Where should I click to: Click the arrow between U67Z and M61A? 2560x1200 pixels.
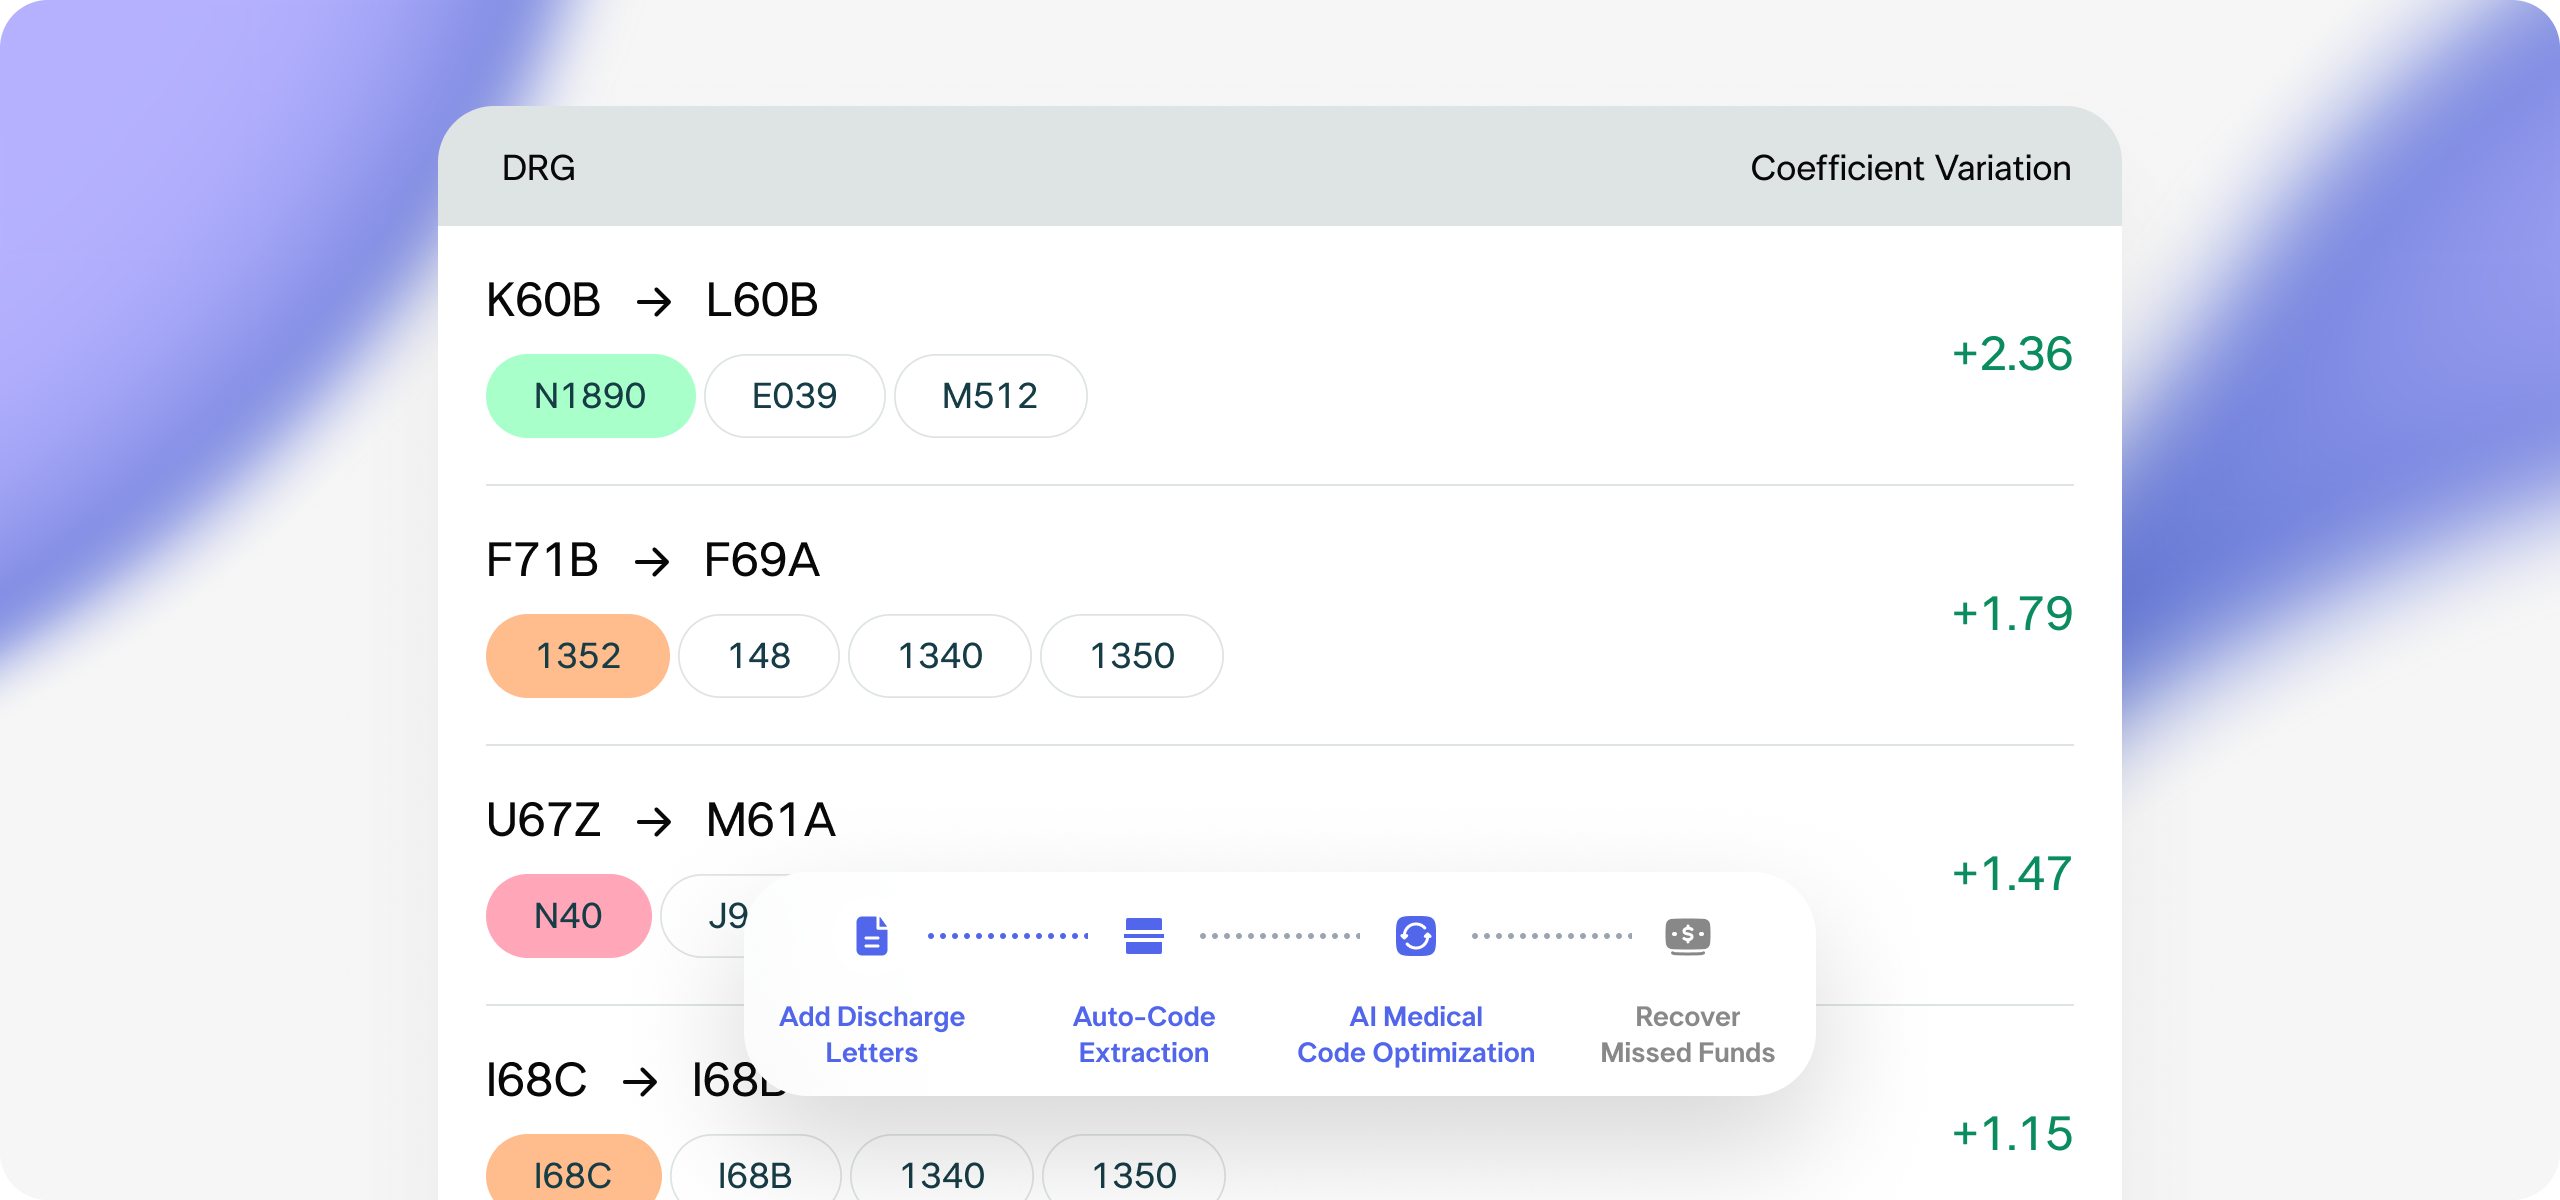click(654, 821)
